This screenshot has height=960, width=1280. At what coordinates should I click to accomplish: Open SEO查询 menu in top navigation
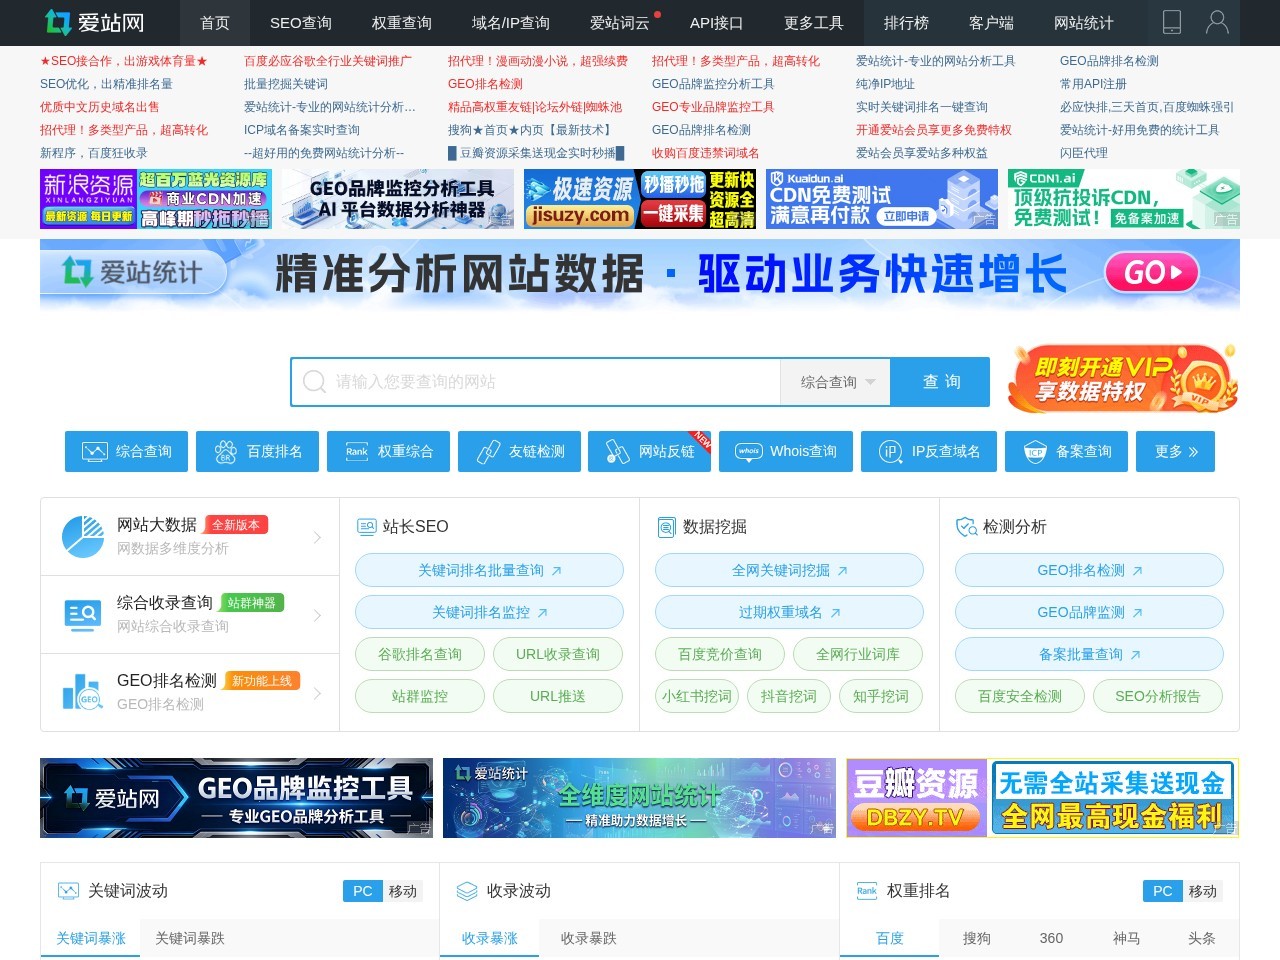(x=301, y=23)
